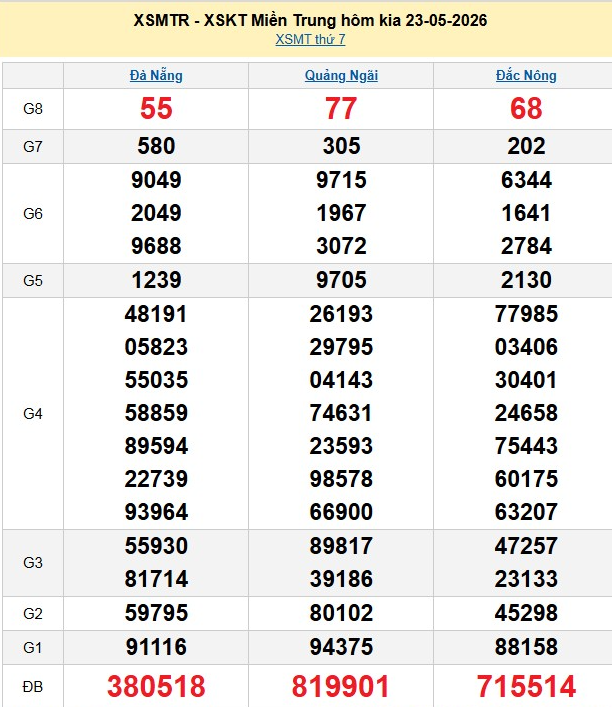
Task: Click the G1 number 88158
Action: click(526, 647)
